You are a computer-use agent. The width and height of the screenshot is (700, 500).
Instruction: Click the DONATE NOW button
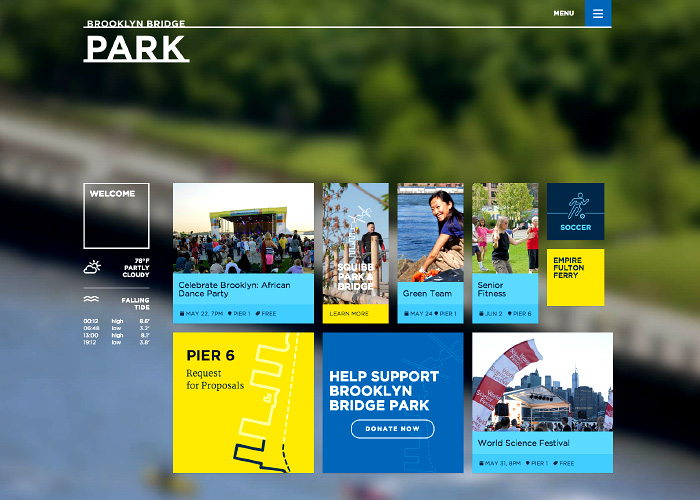392,429
